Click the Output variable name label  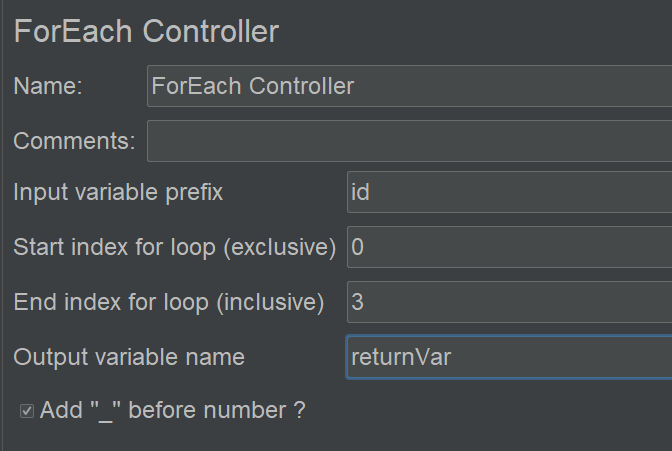[129, 357]
